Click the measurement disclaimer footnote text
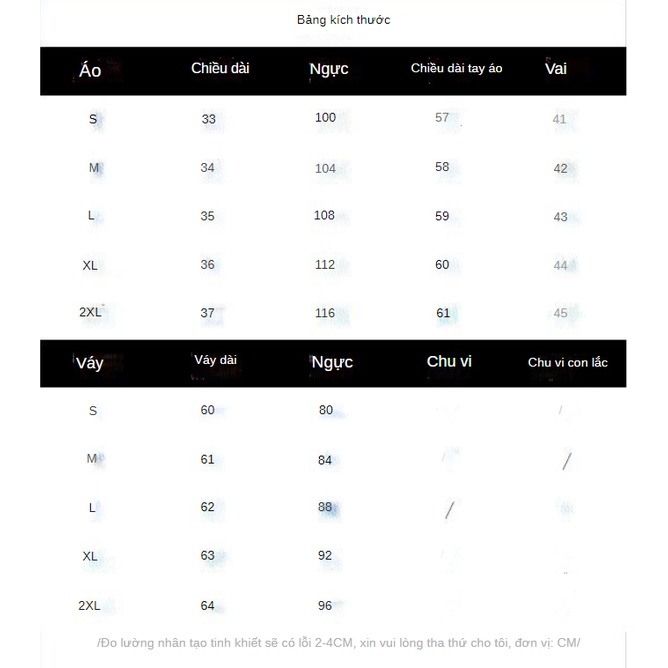This screenshot has width=668, height=668. 338,643
